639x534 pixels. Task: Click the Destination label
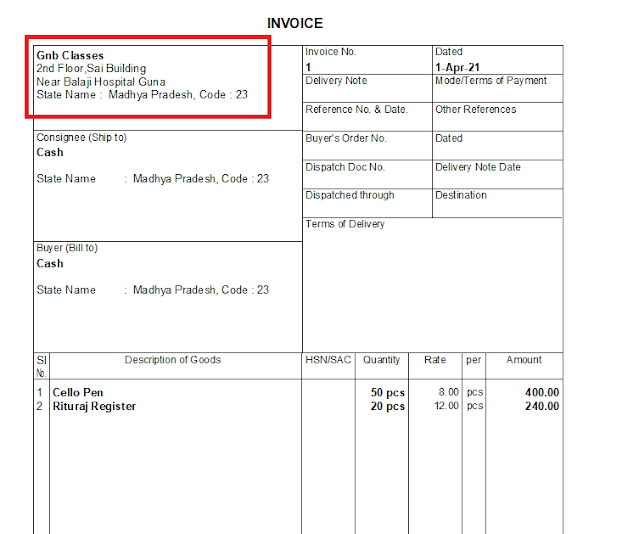click(x=461, y=195)
